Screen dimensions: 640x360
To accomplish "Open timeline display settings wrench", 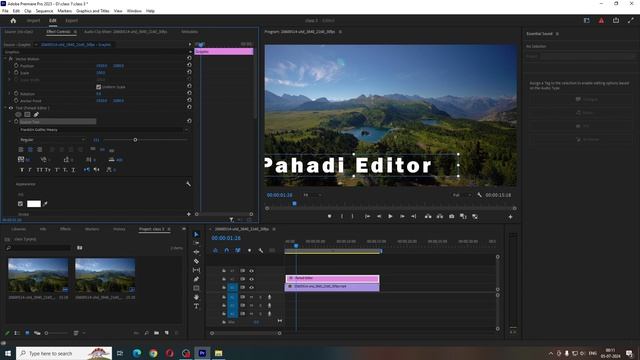I will [260, 250].
